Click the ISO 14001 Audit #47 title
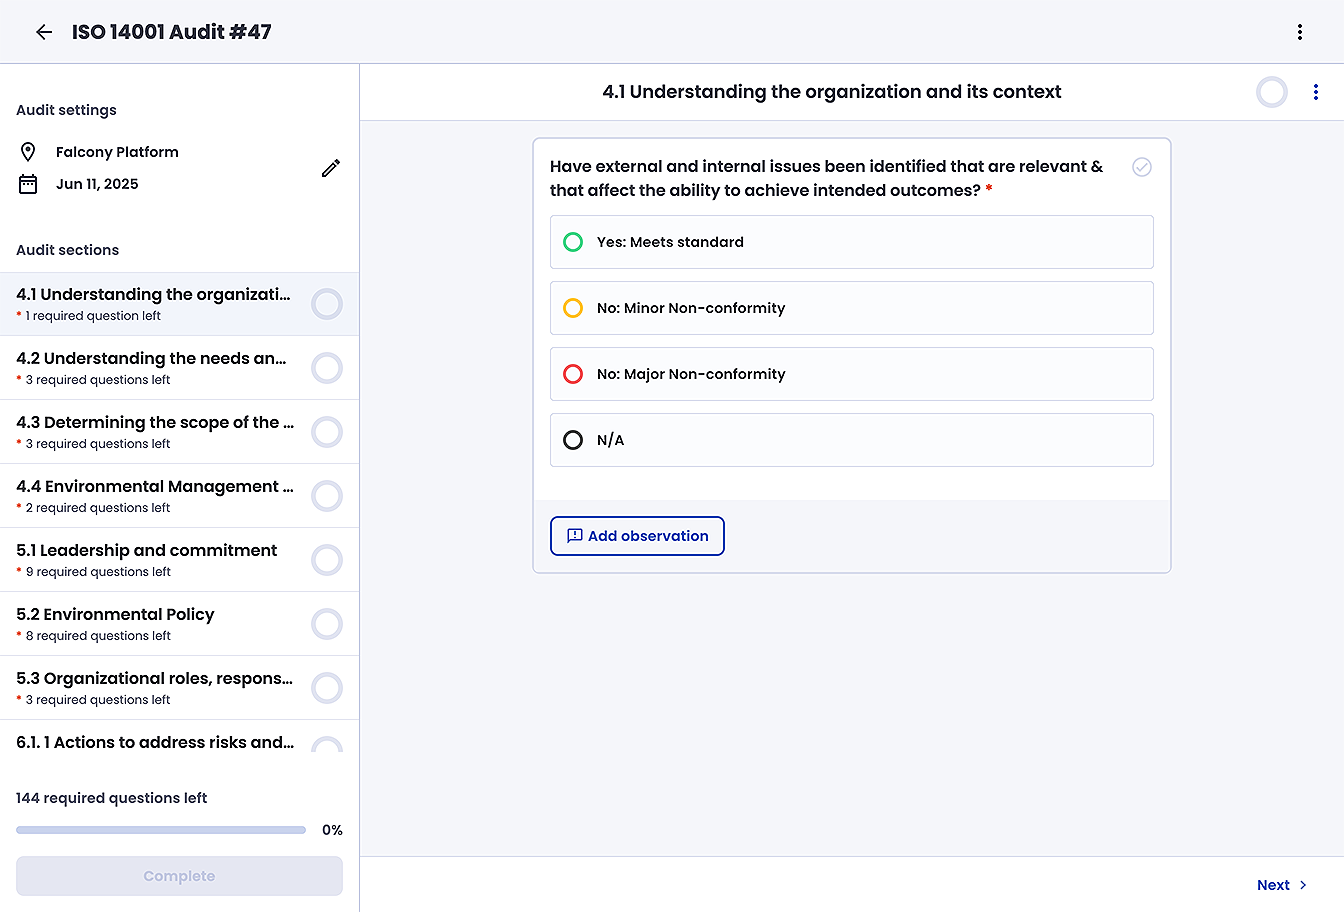The image size is (1344, 912). point(172,32)
